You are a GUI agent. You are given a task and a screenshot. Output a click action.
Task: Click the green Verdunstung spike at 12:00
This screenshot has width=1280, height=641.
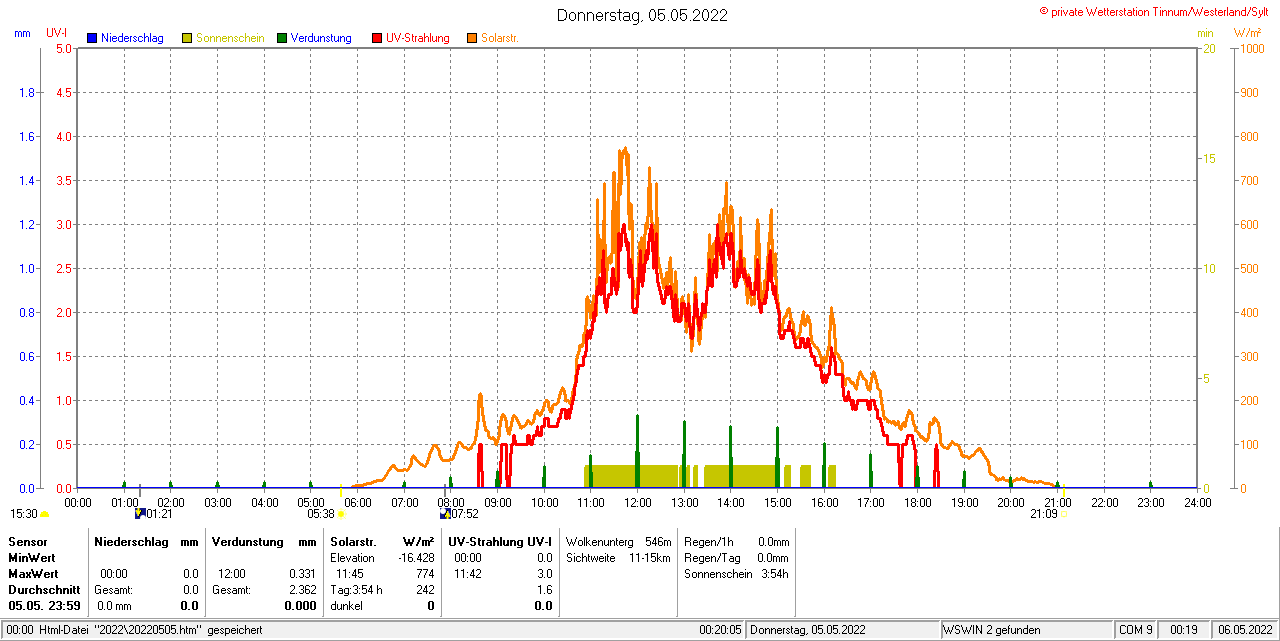[637, 451]
